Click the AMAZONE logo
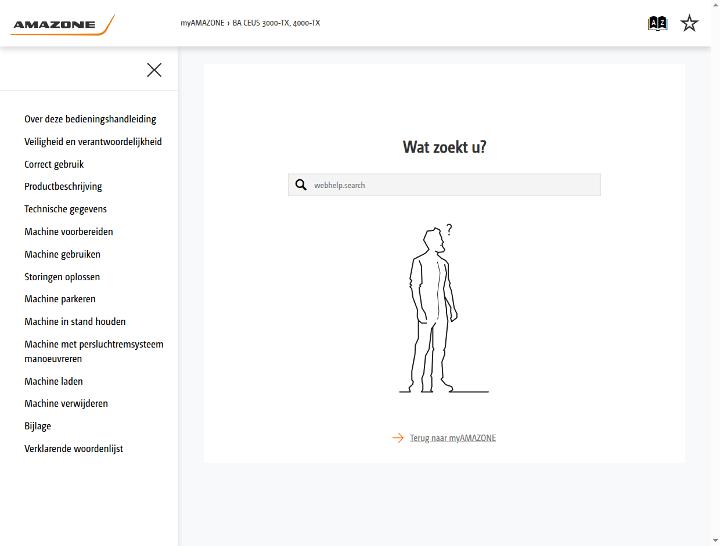Screen dimensions: 720x546 [x=62, y=24]
